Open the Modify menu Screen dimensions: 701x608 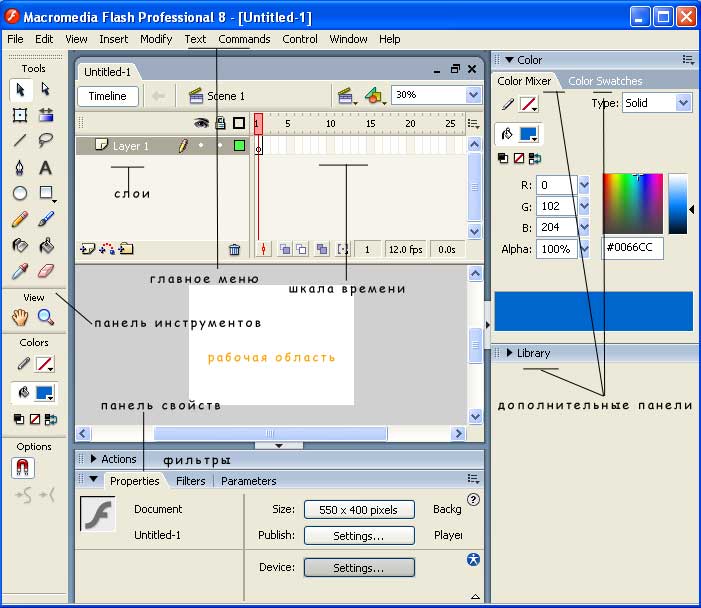156,39
